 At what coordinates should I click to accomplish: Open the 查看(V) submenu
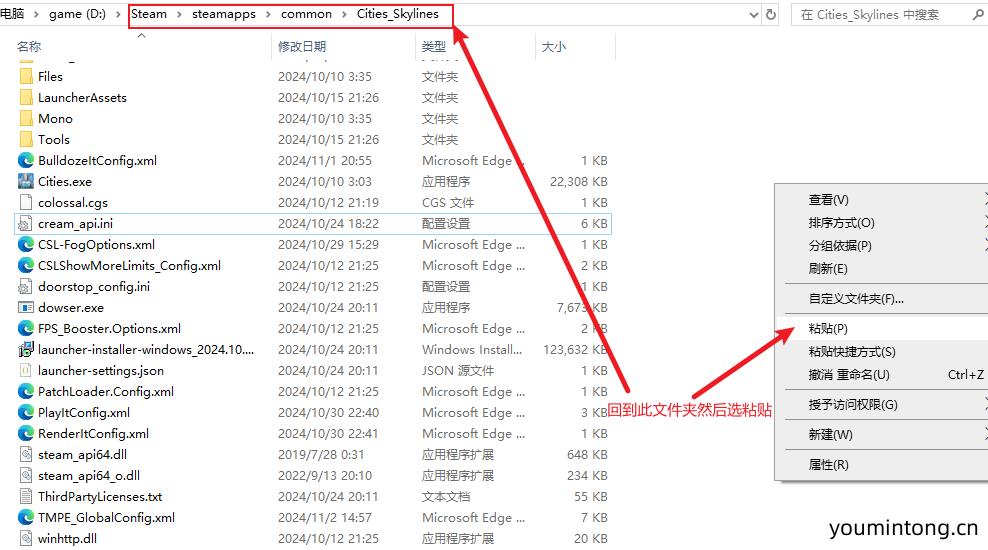coord(882,200)
